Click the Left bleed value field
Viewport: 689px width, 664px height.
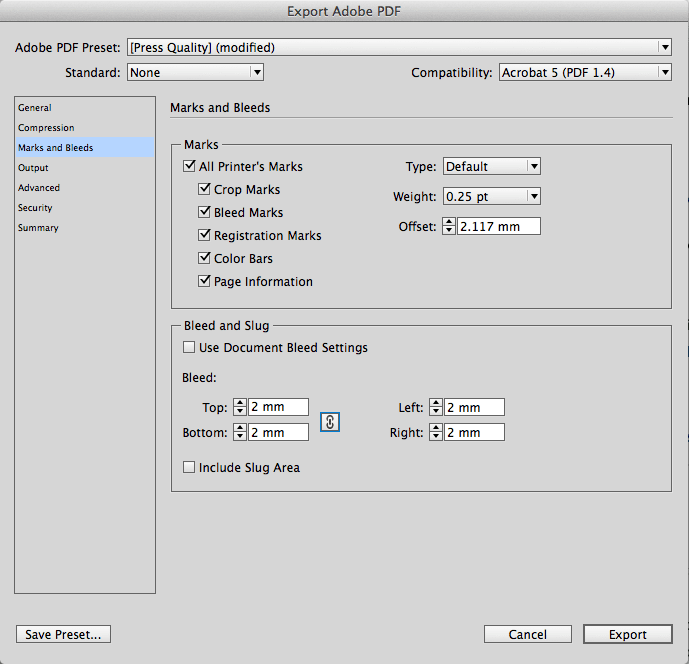point(475,407)
